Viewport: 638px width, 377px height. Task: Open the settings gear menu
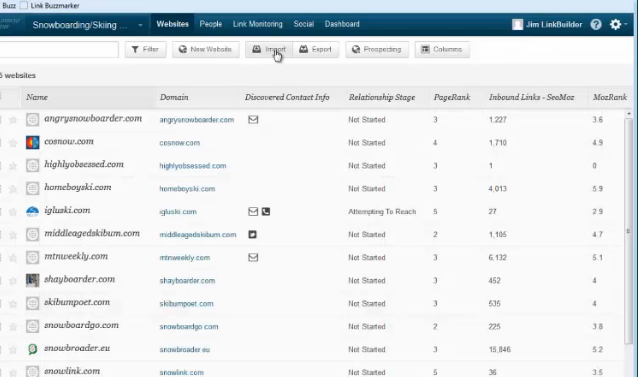(x=615, y=24)
